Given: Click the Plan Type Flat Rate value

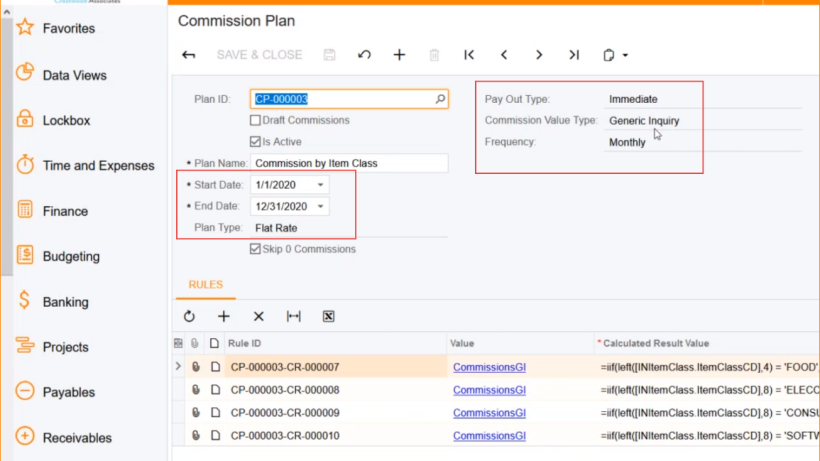Looking at the screenshot, I should click(x=276, y=228).
